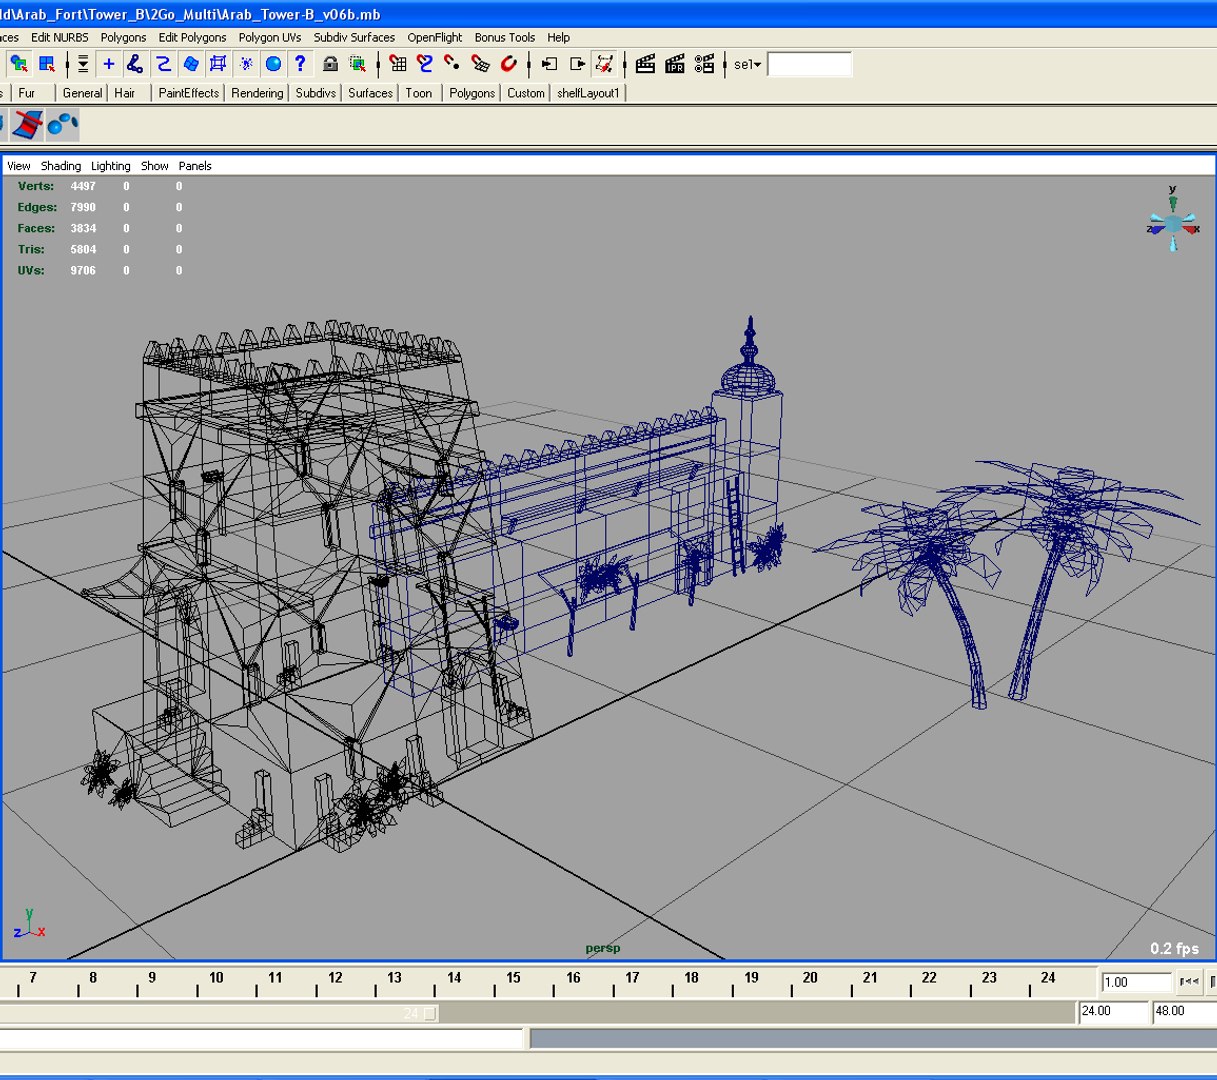Toggle the joints selection mask

[136, 64]
